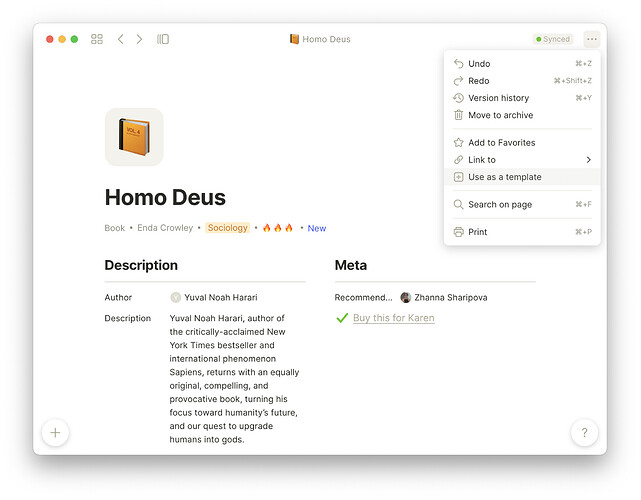The height and width of the screenshot is (500, 641).
Task: Choose Use as a template
Action: (522, 177)
